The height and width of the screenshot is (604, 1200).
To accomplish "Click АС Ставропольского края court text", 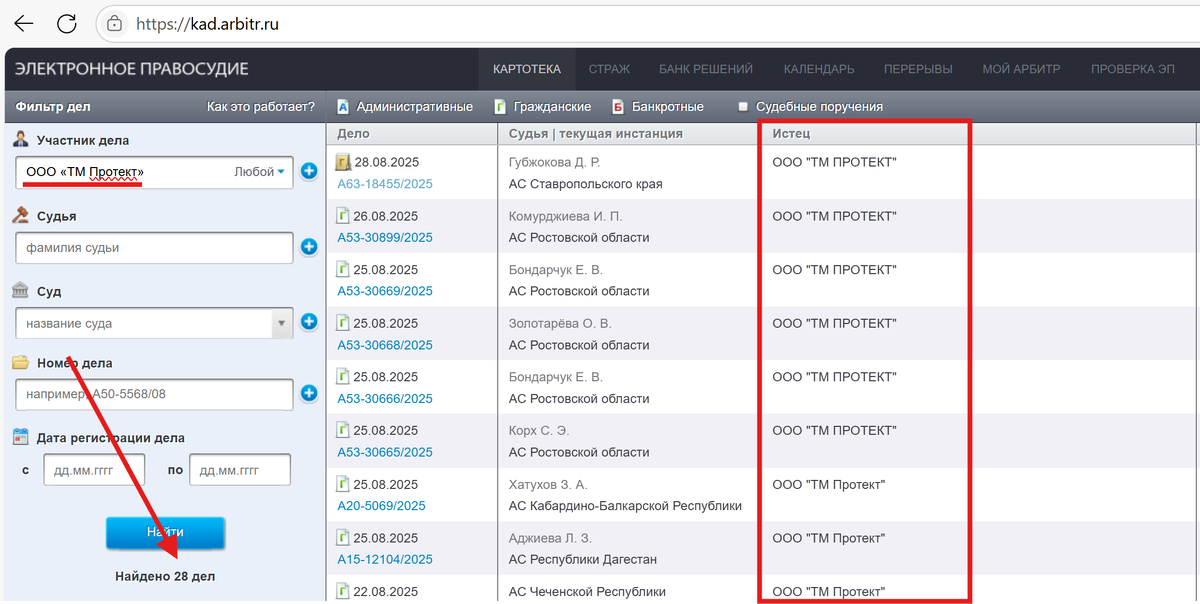I will point(585,184).
